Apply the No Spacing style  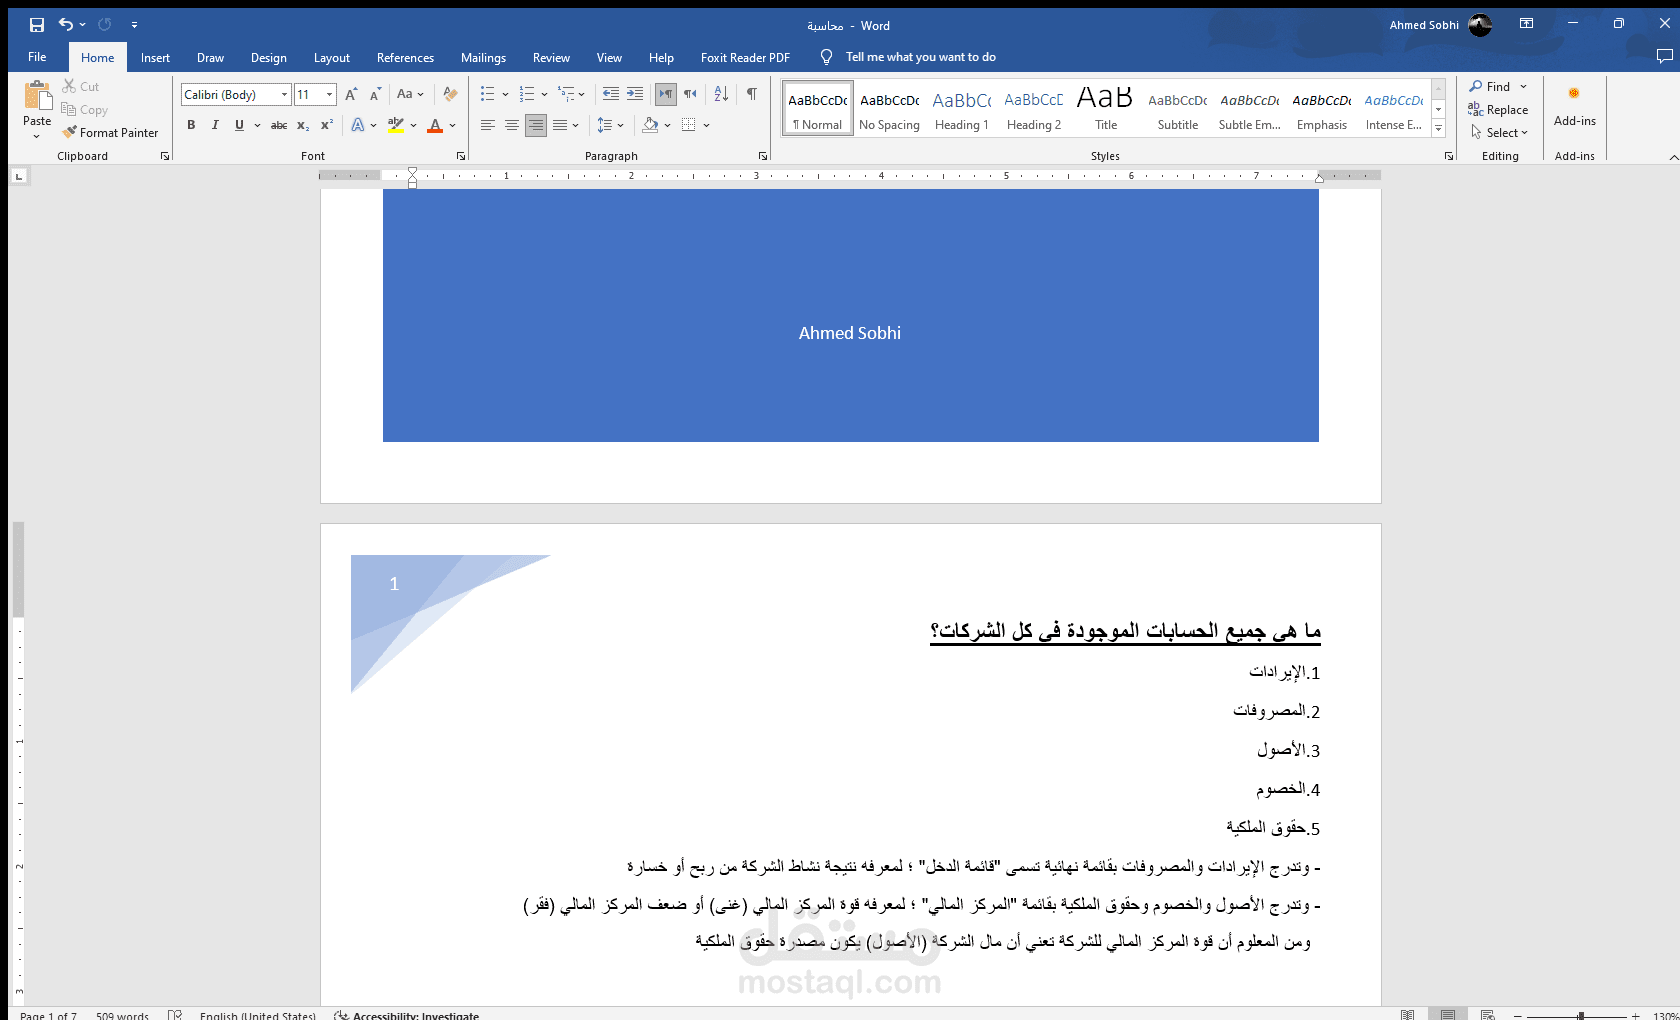pyautogui.click(x=889, y=108)
